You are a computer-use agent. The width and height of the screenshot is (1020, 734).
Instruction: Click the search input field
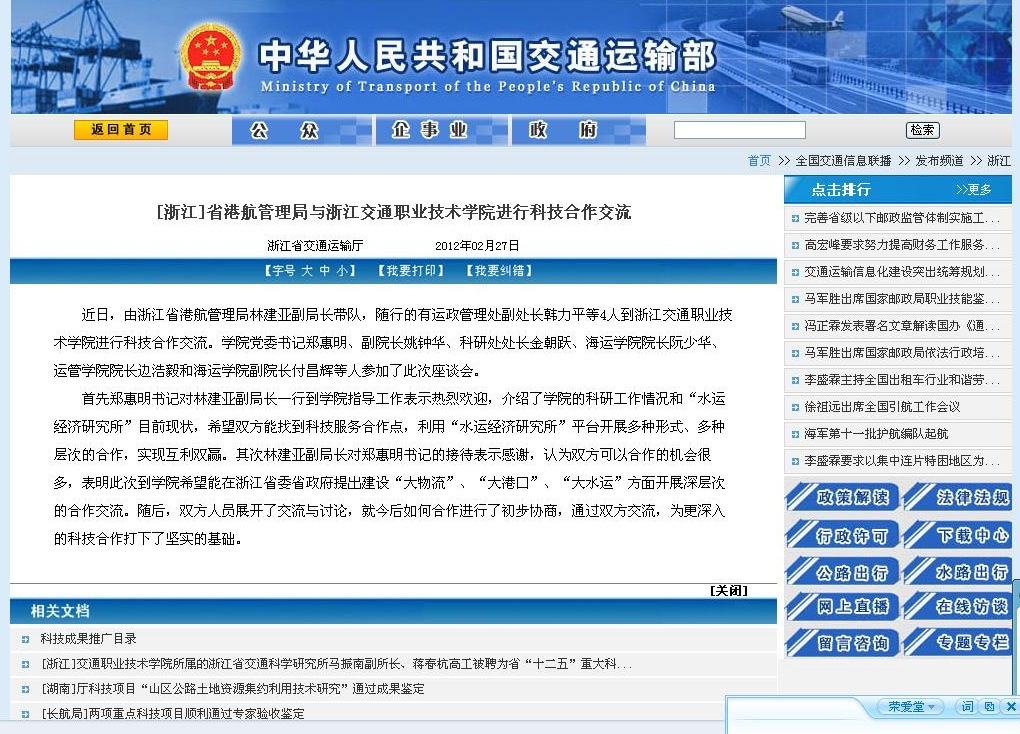(740, 130)
